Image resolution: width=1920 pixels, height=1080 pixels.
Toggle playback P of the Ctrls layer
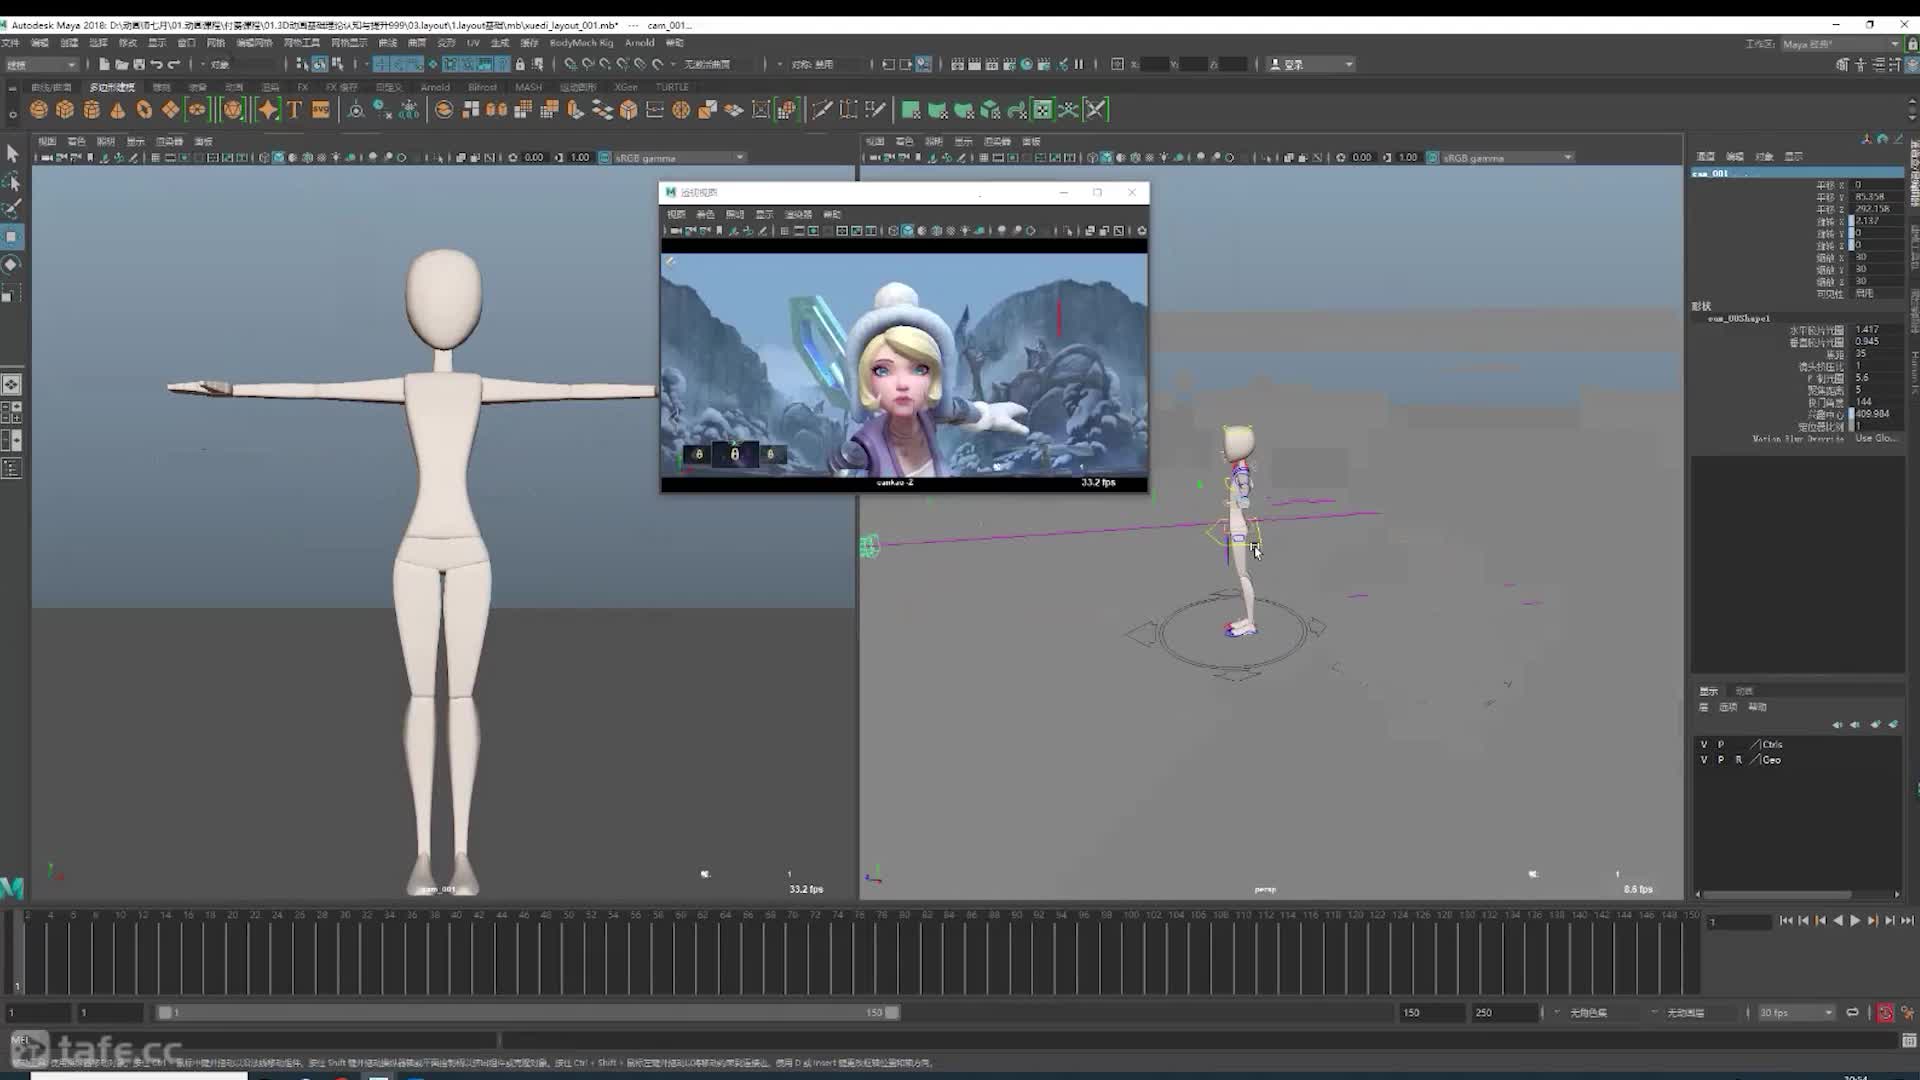(x=1721, y=744)
